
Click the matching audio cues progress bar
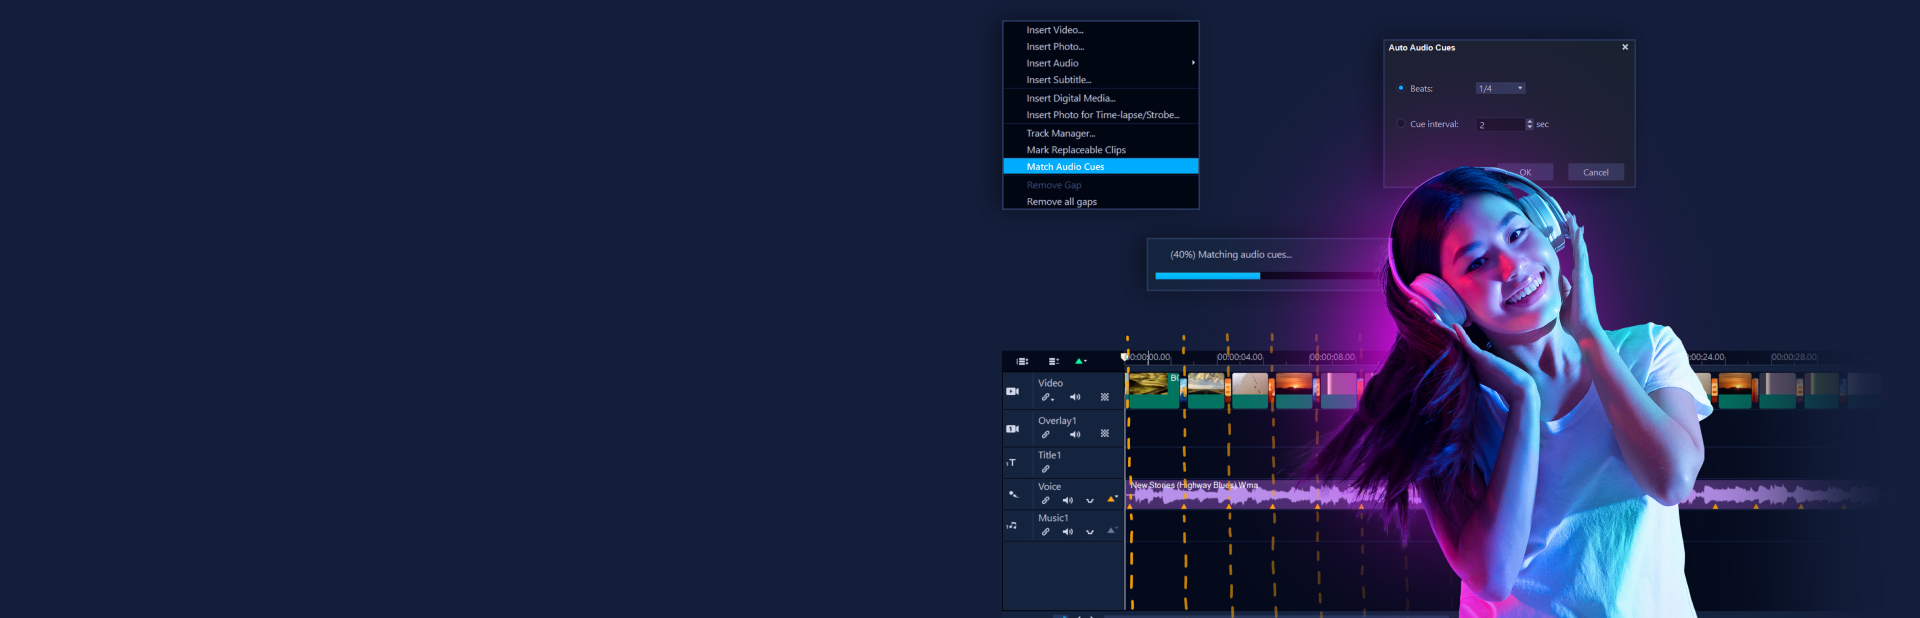tap(1270, 276)
